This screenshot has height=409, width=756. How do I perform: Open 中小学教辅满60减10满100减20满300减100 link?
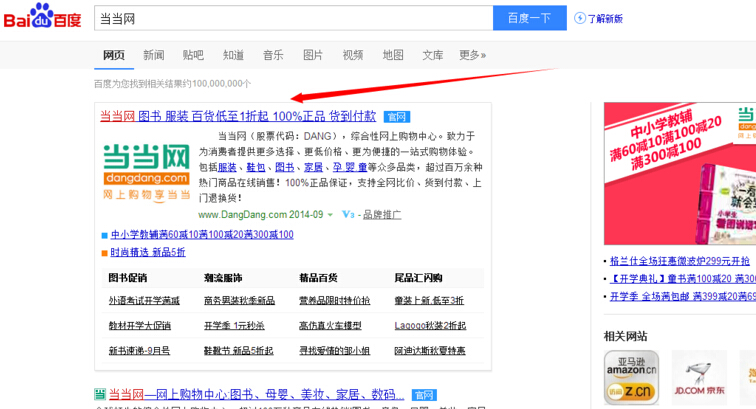point(202,234)
